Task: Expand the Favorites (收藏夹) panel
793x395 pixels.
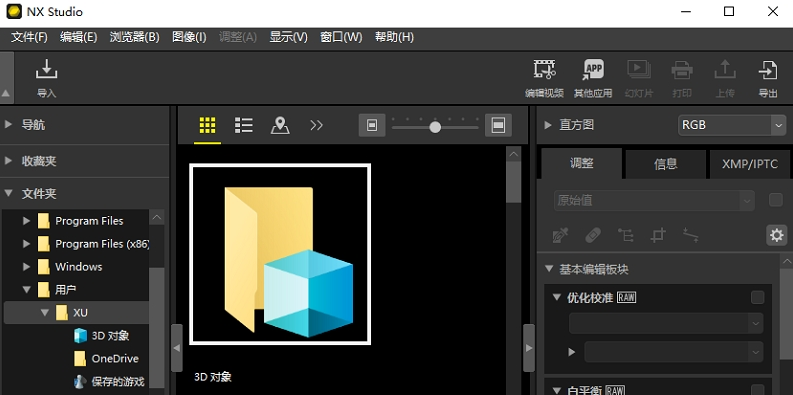Action: (x=8, y=161)
